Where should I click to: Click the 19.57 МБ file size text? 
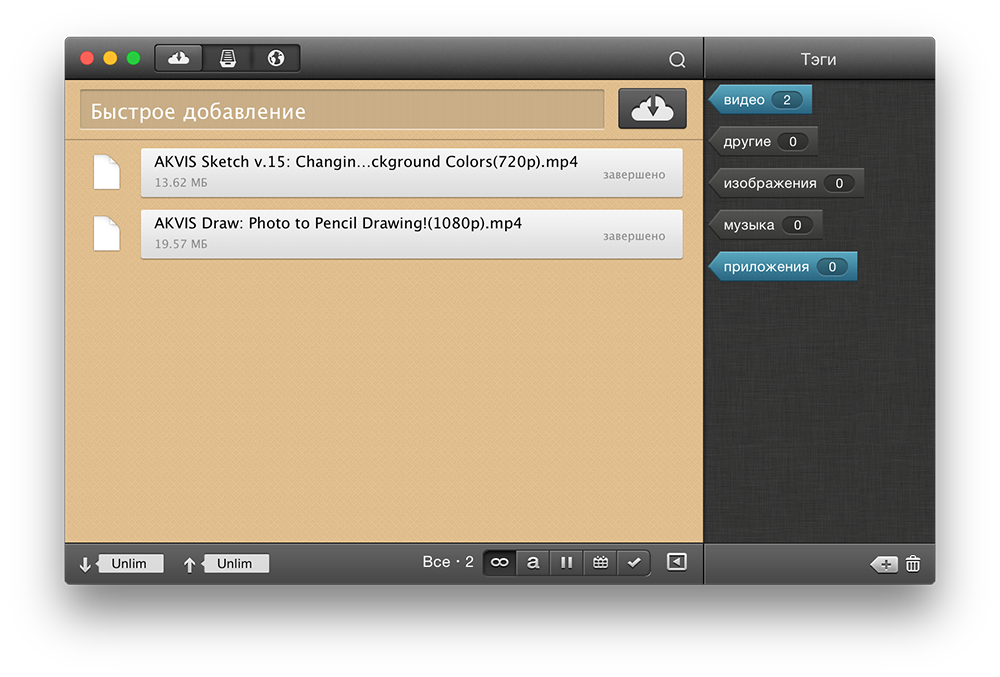pos(181,244)
